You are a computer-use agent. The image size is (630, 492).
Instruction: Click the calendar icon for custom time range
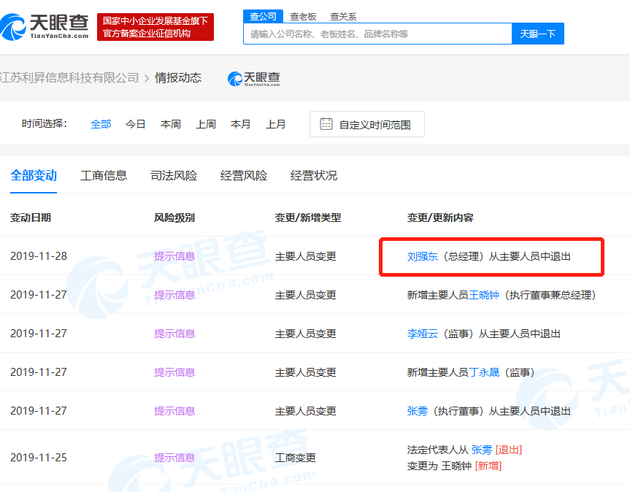(326, 124)
